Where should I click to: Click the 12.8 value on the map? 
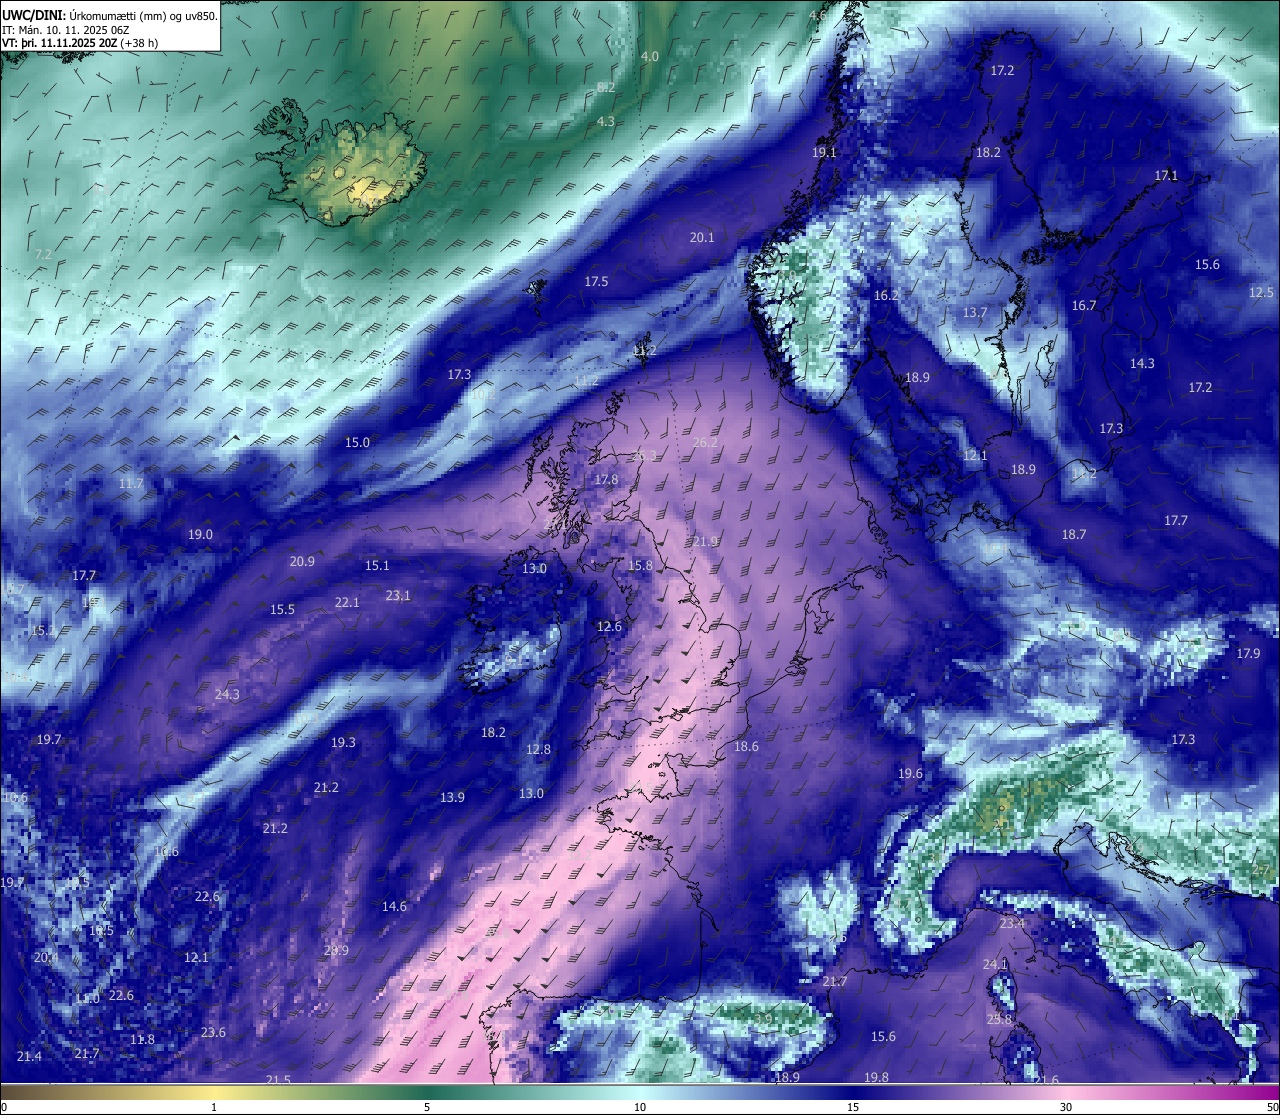tap(538, 749)
